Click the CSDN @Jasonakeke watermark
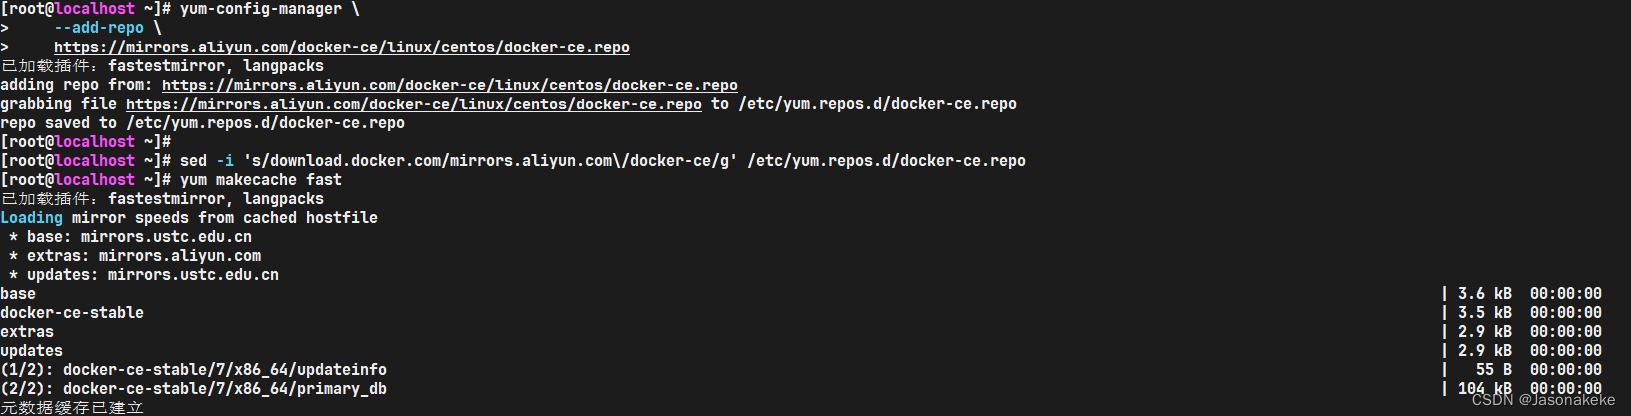1631x416 pixels. (x=1543, y=400)
